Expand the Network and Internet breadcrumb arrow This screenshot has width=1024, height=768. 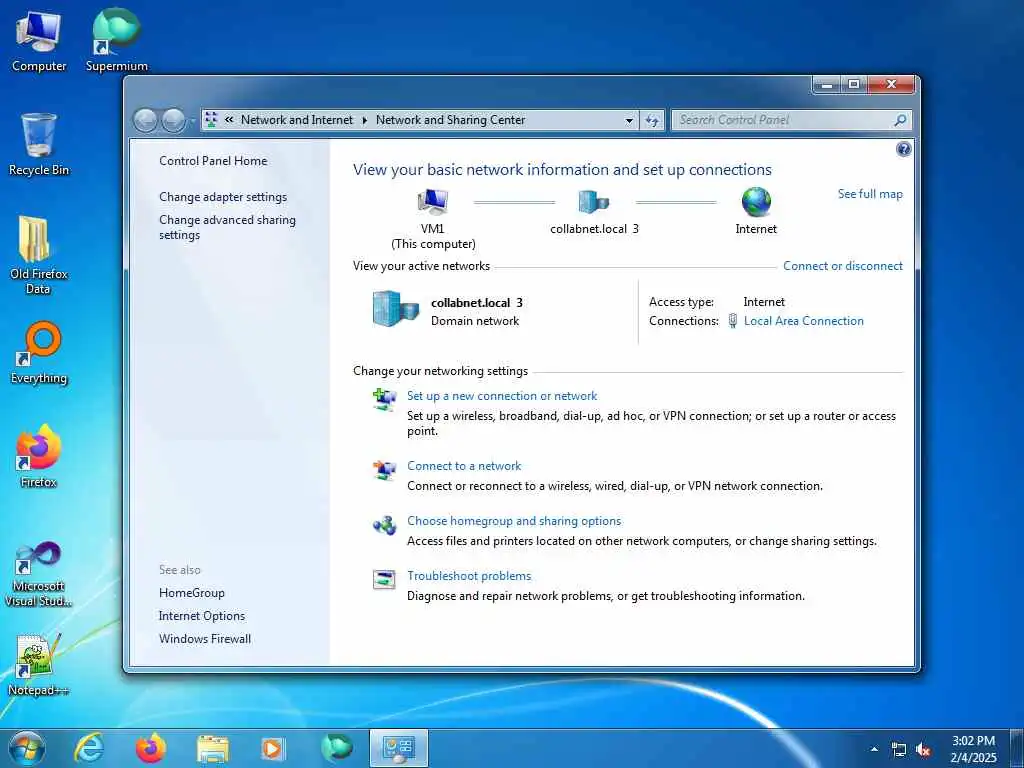pyautogui.click(x=364, y=120)
